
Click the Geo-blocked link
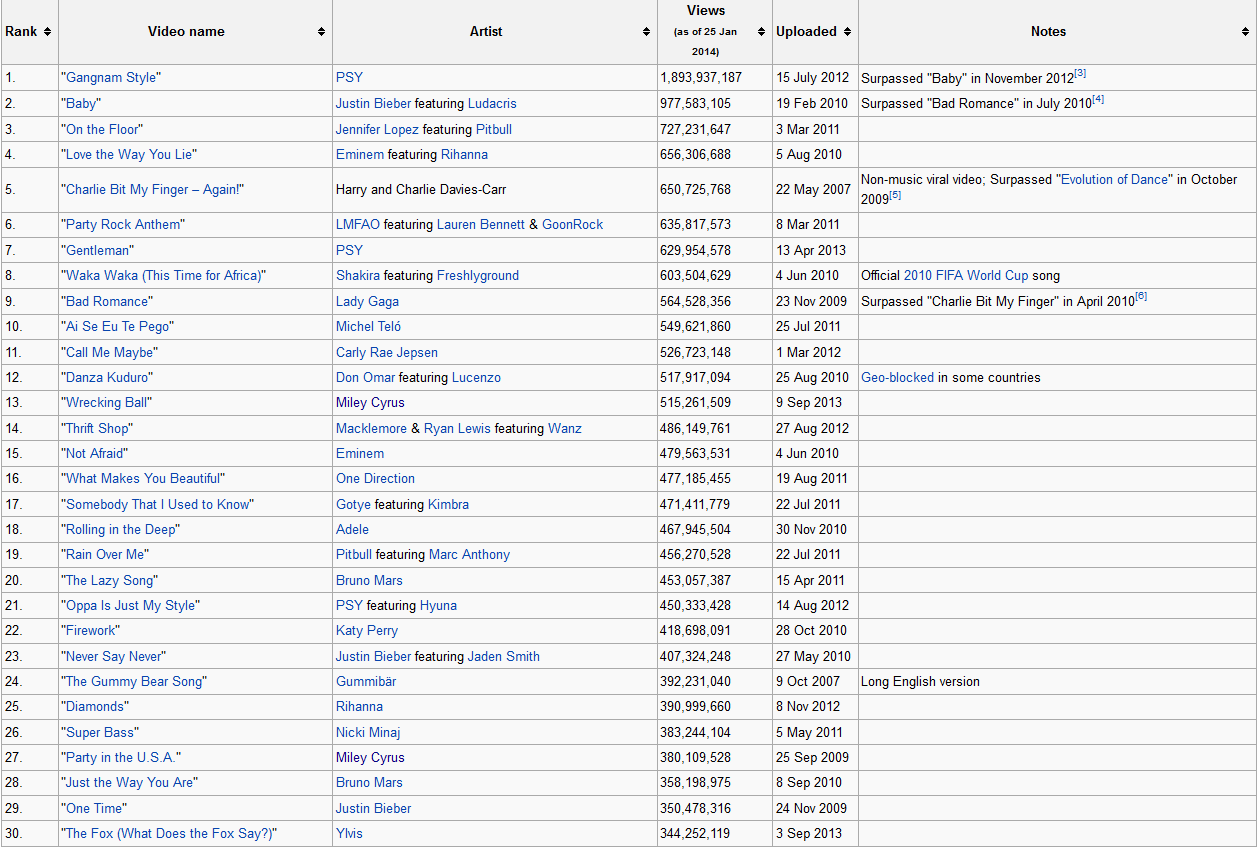coord(898,378)
